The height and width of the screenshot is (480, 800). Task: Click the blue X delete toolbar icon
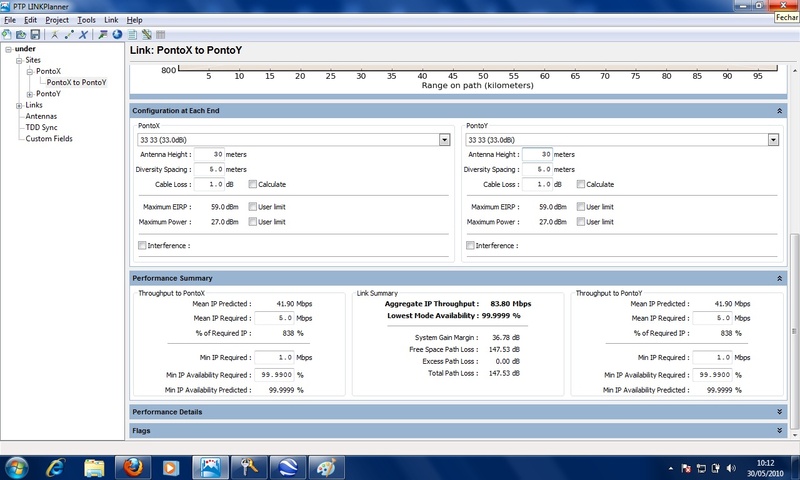82,34
